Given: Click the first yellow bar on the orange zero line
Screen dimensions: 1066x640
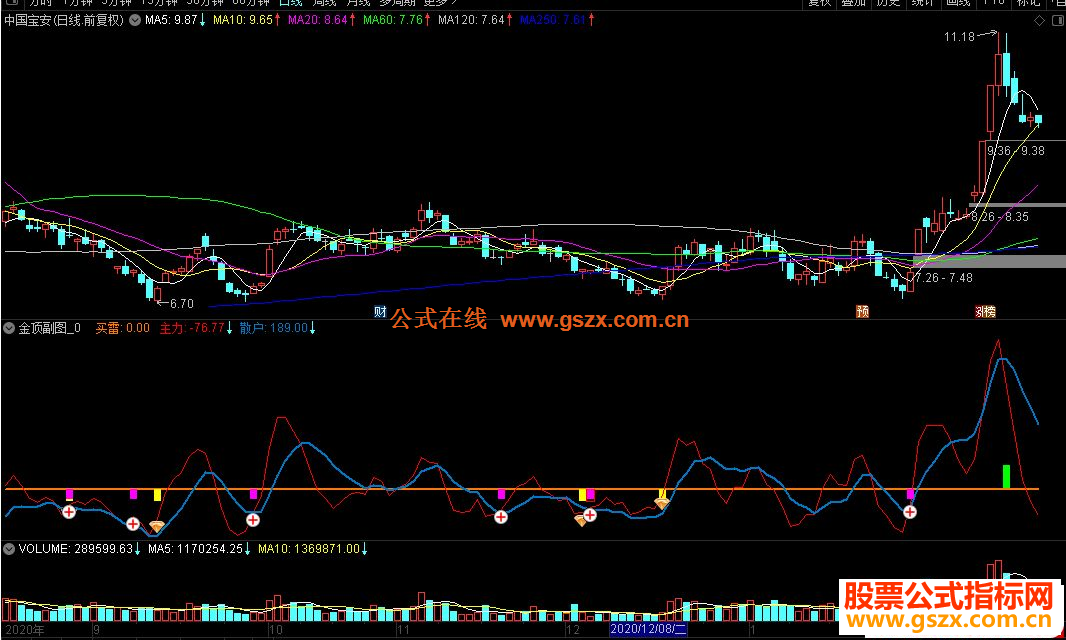Looking at the screenshot, I should (158, 494).
